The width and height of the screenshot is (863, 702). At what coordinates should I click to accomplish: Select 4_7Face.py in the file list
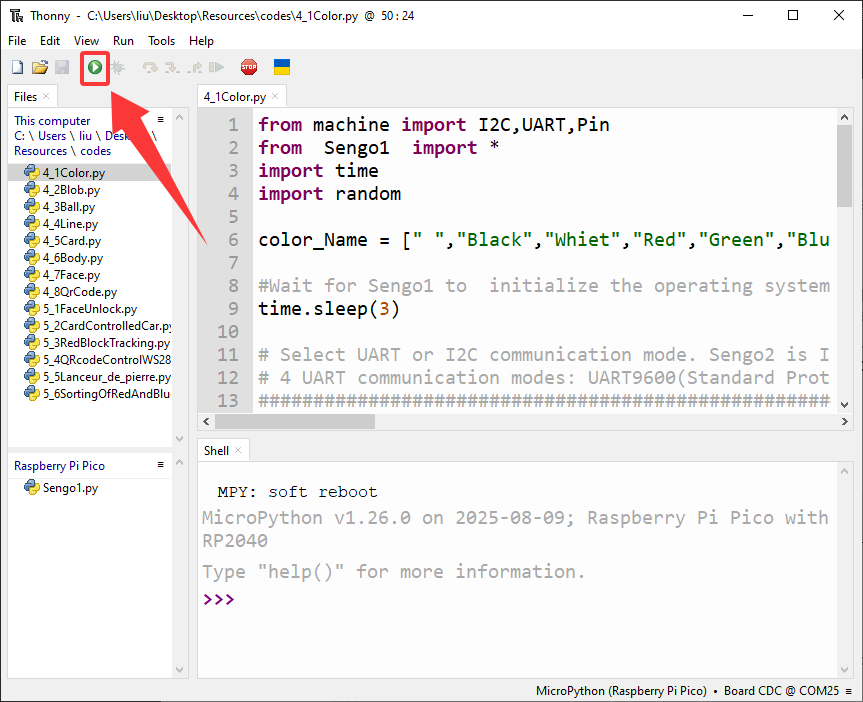[x=72, y=275]
